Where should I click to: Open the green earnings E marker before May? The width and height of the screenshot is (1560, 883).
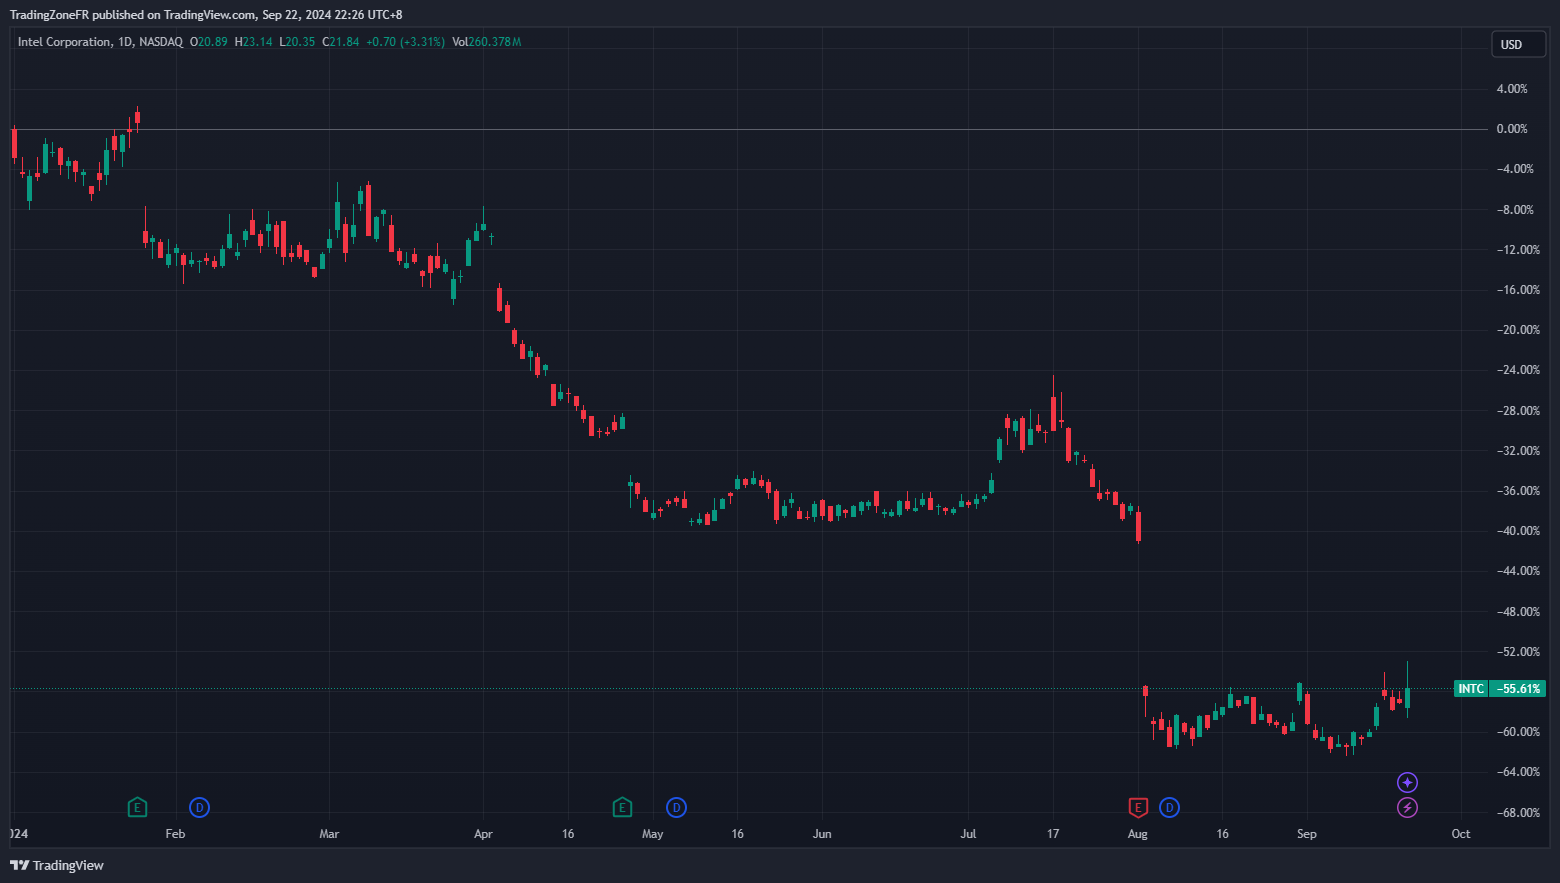coord(622,807)
